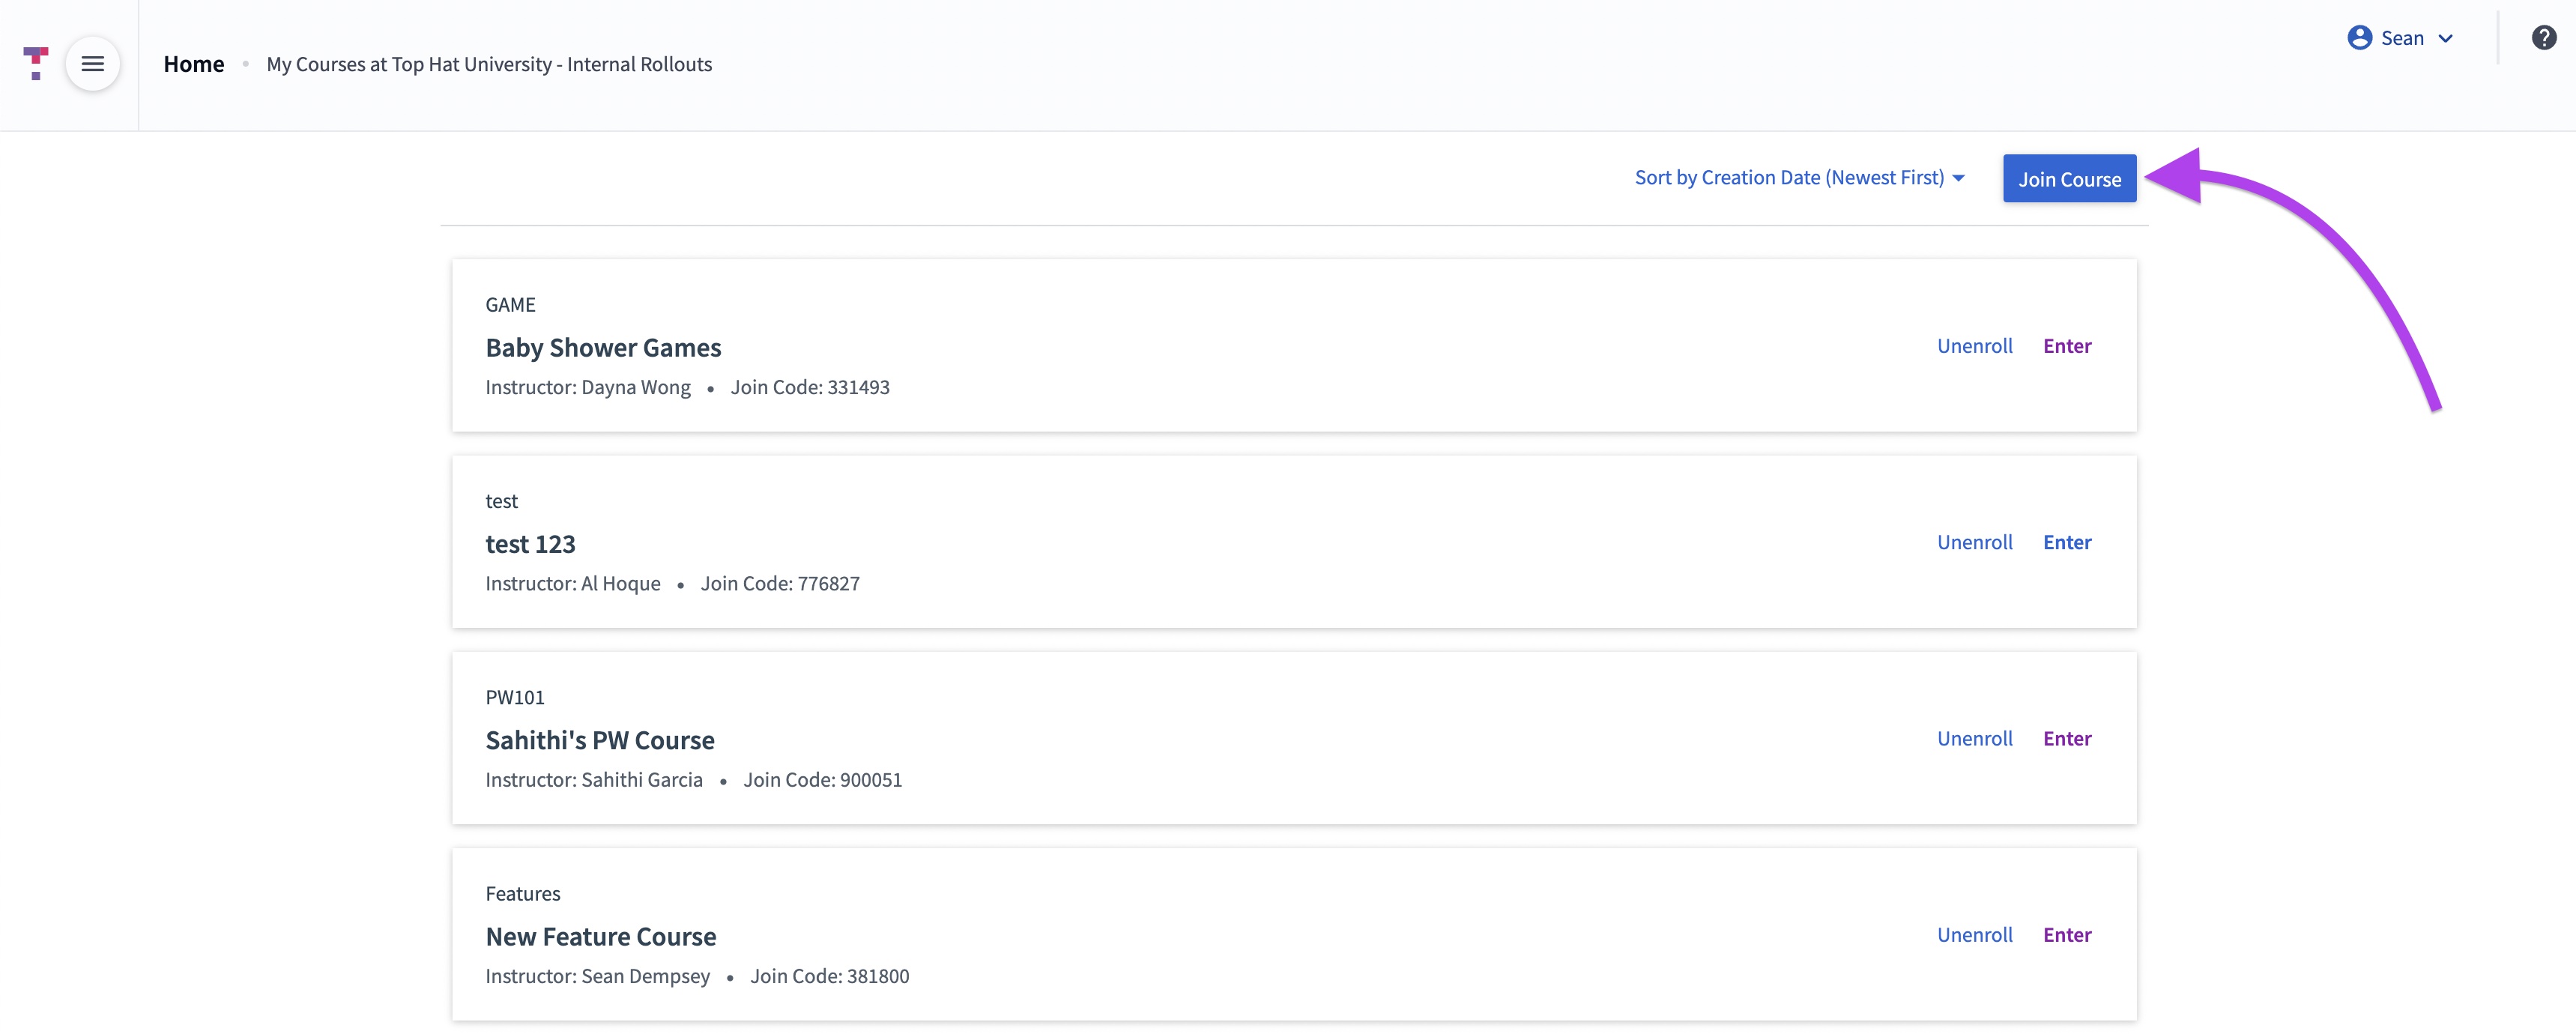Select the test 123 course title
The width and height of the screenshot is (2576, 1034).
pyautogui.click(x=530, y=544)
